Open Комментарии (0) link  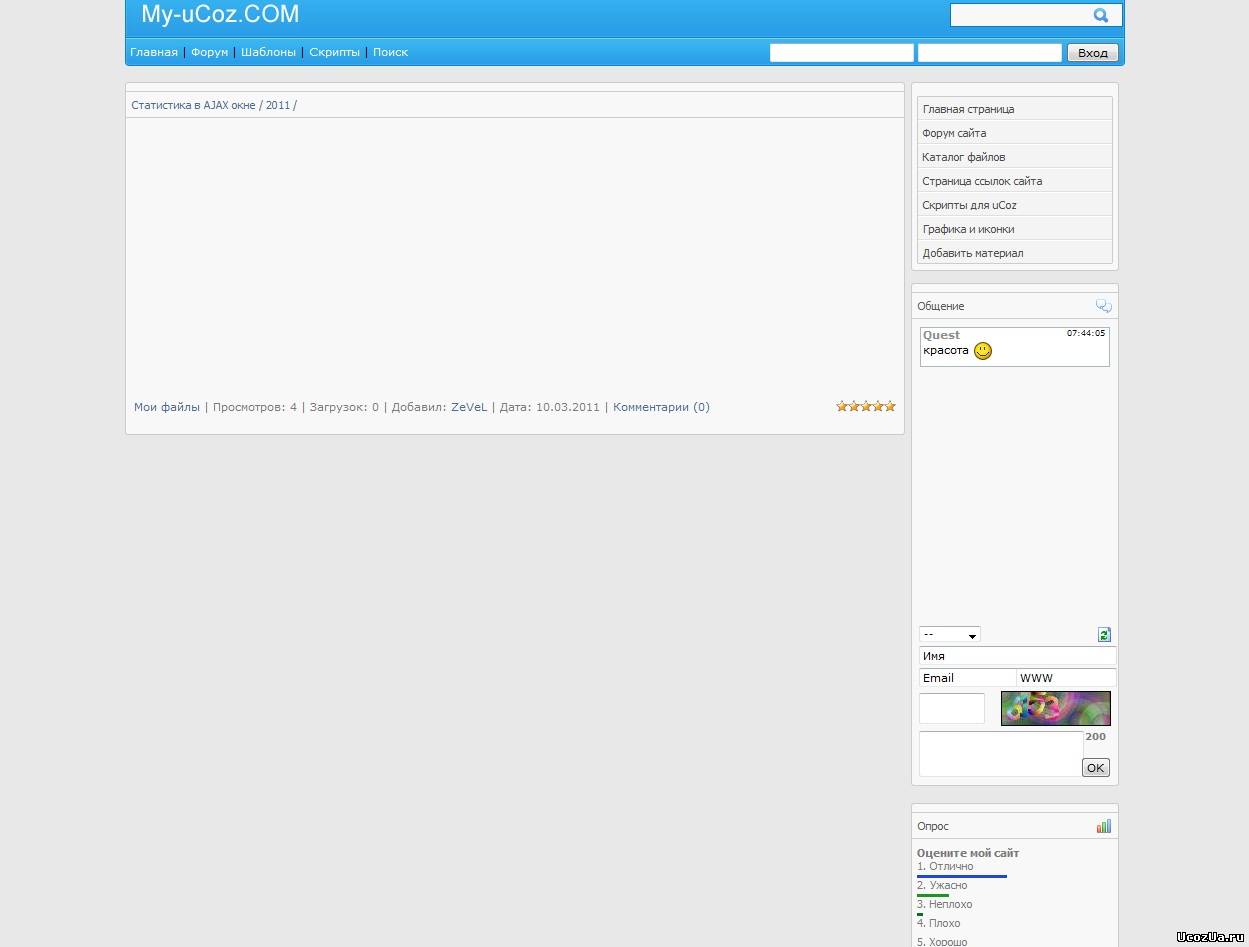pyautogui.click(x=661, y=407)
